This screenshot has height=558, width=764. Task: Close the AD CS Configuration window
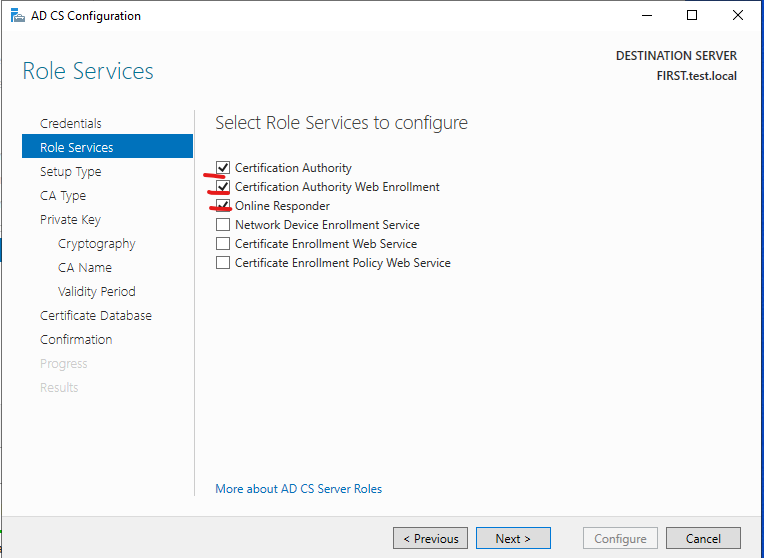click(x=738, y=16)
